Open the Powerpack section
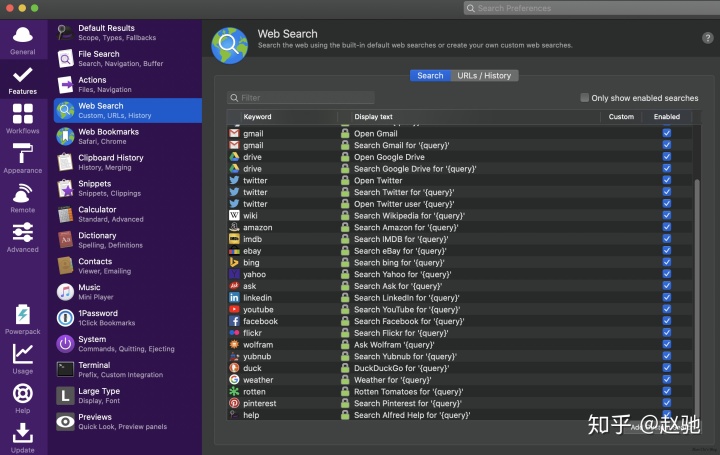 point(22,319)
